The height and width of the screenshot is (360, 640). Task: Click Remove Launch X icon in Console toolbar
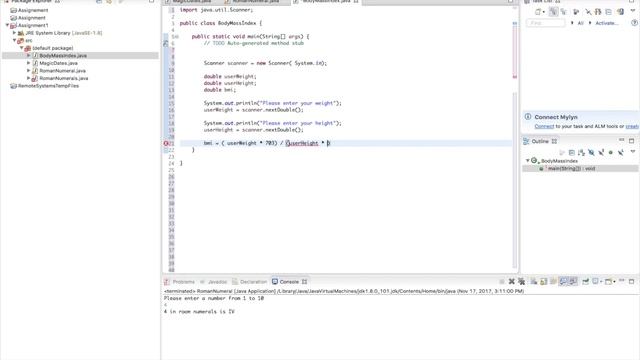click(x=511, y=282)
